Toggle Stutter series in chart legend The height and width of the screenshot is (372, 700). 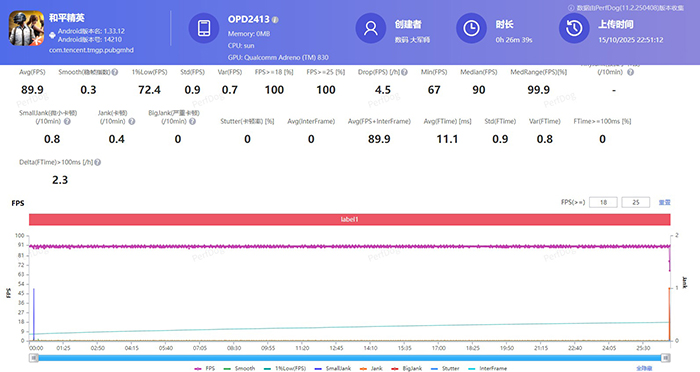(x=445, y=368)
